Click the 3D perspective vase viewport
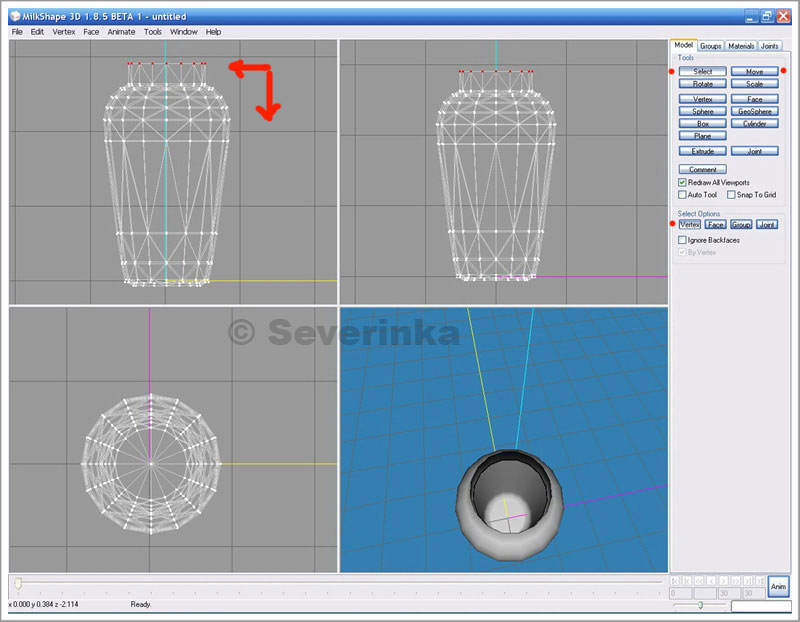800x622 pixels. [504, 439]
